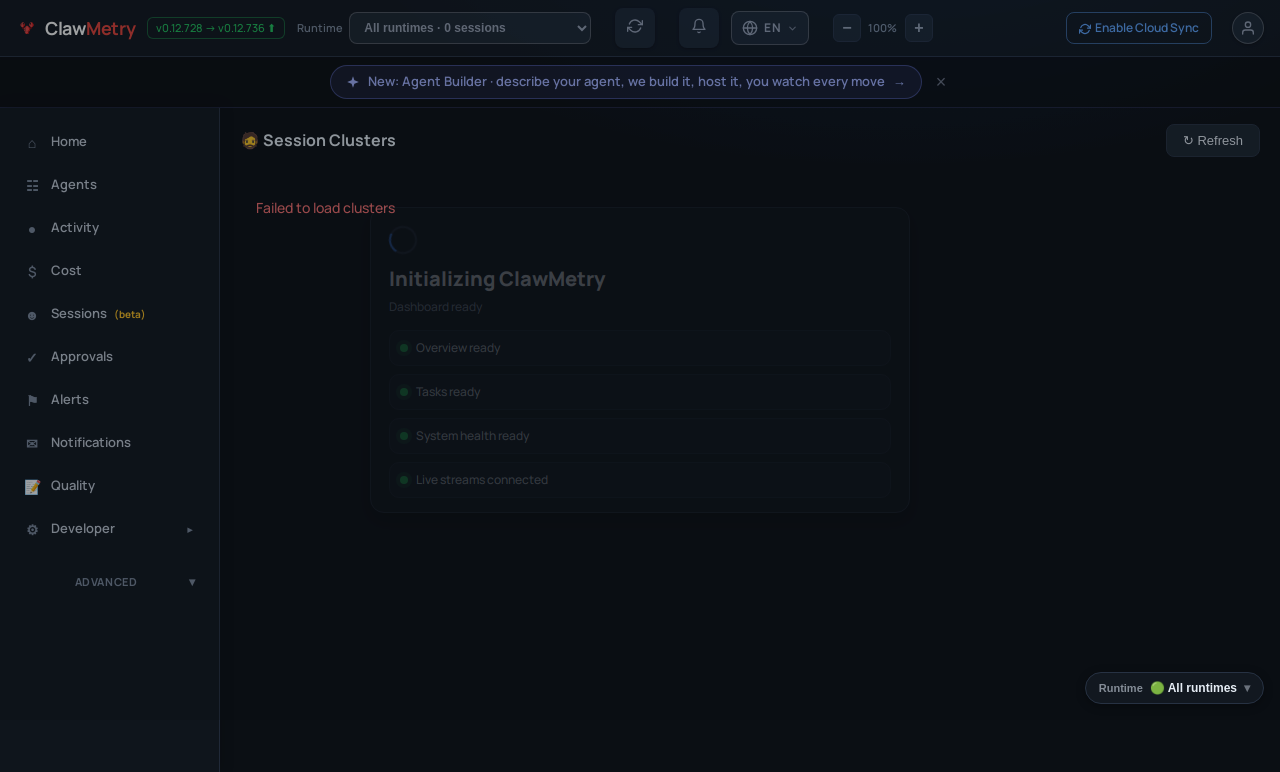
Task: Increase zoom with plus button
Action: 919,28
